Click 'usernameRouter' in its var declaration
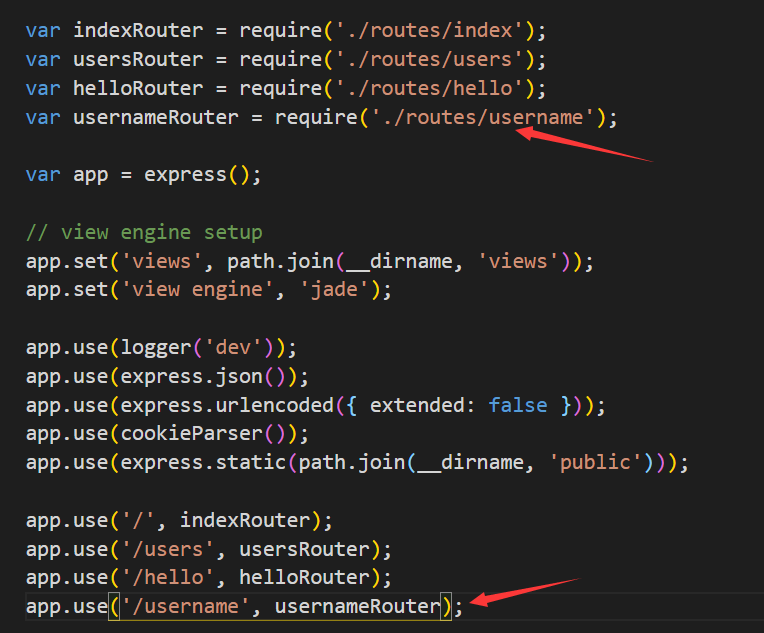 tap(156, 117)
